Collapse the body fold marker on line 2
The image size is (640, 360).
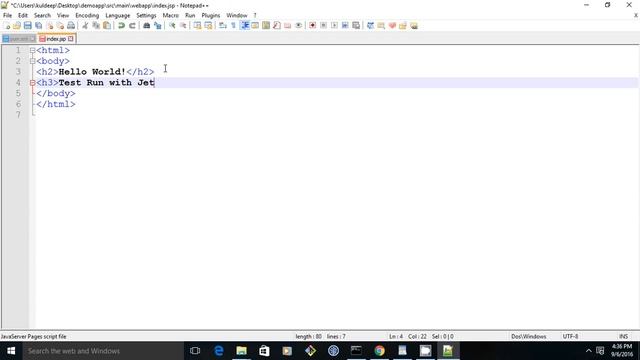pos(32,61)
